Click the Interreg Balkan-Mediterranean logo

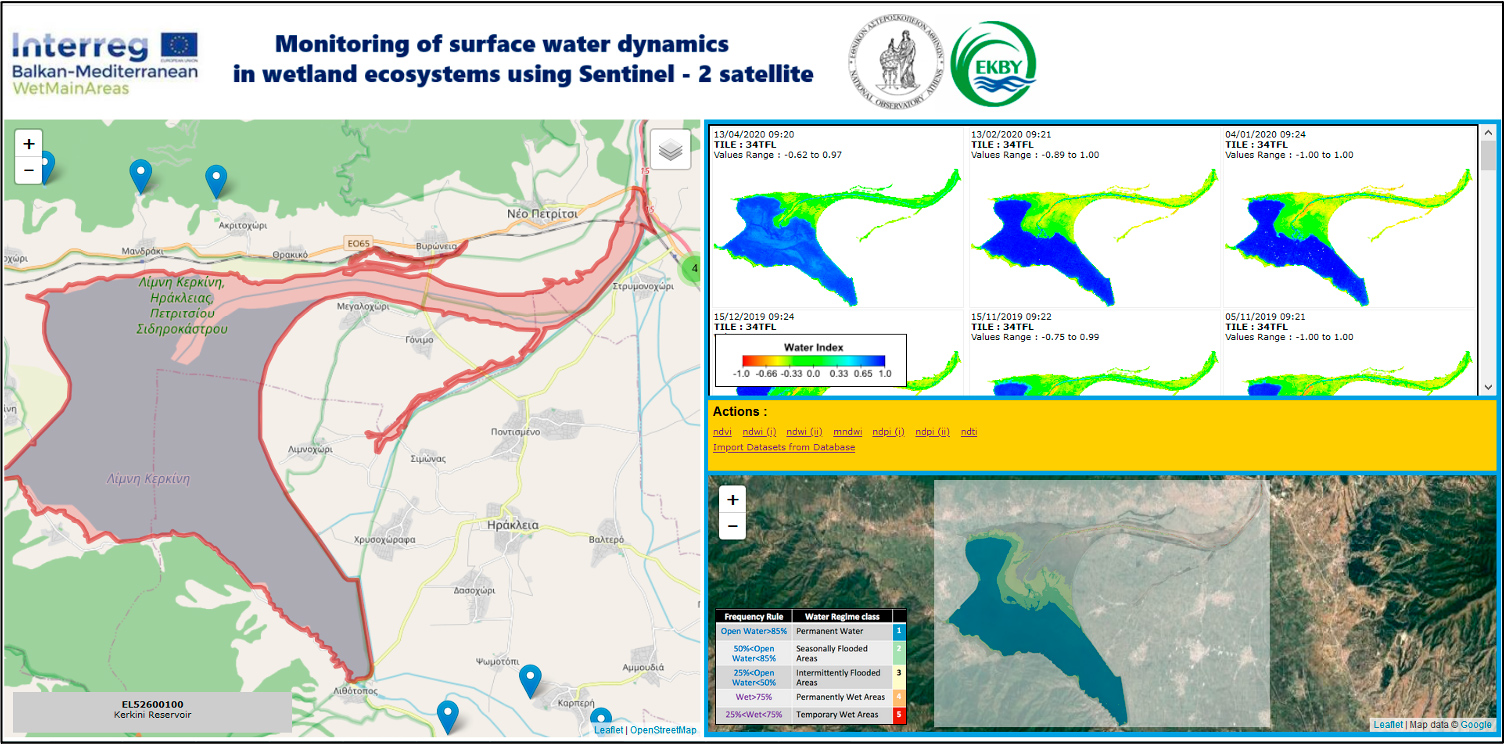(105, 62)
